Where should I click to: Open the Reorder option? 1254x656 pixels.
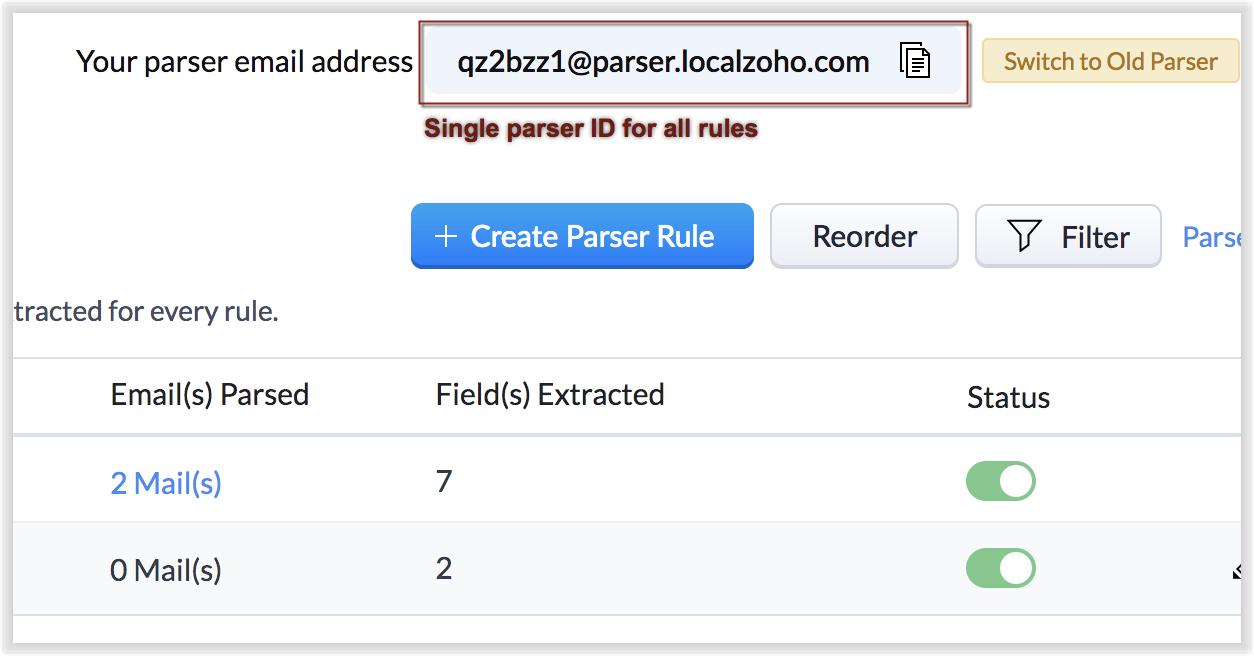[864, 237]
